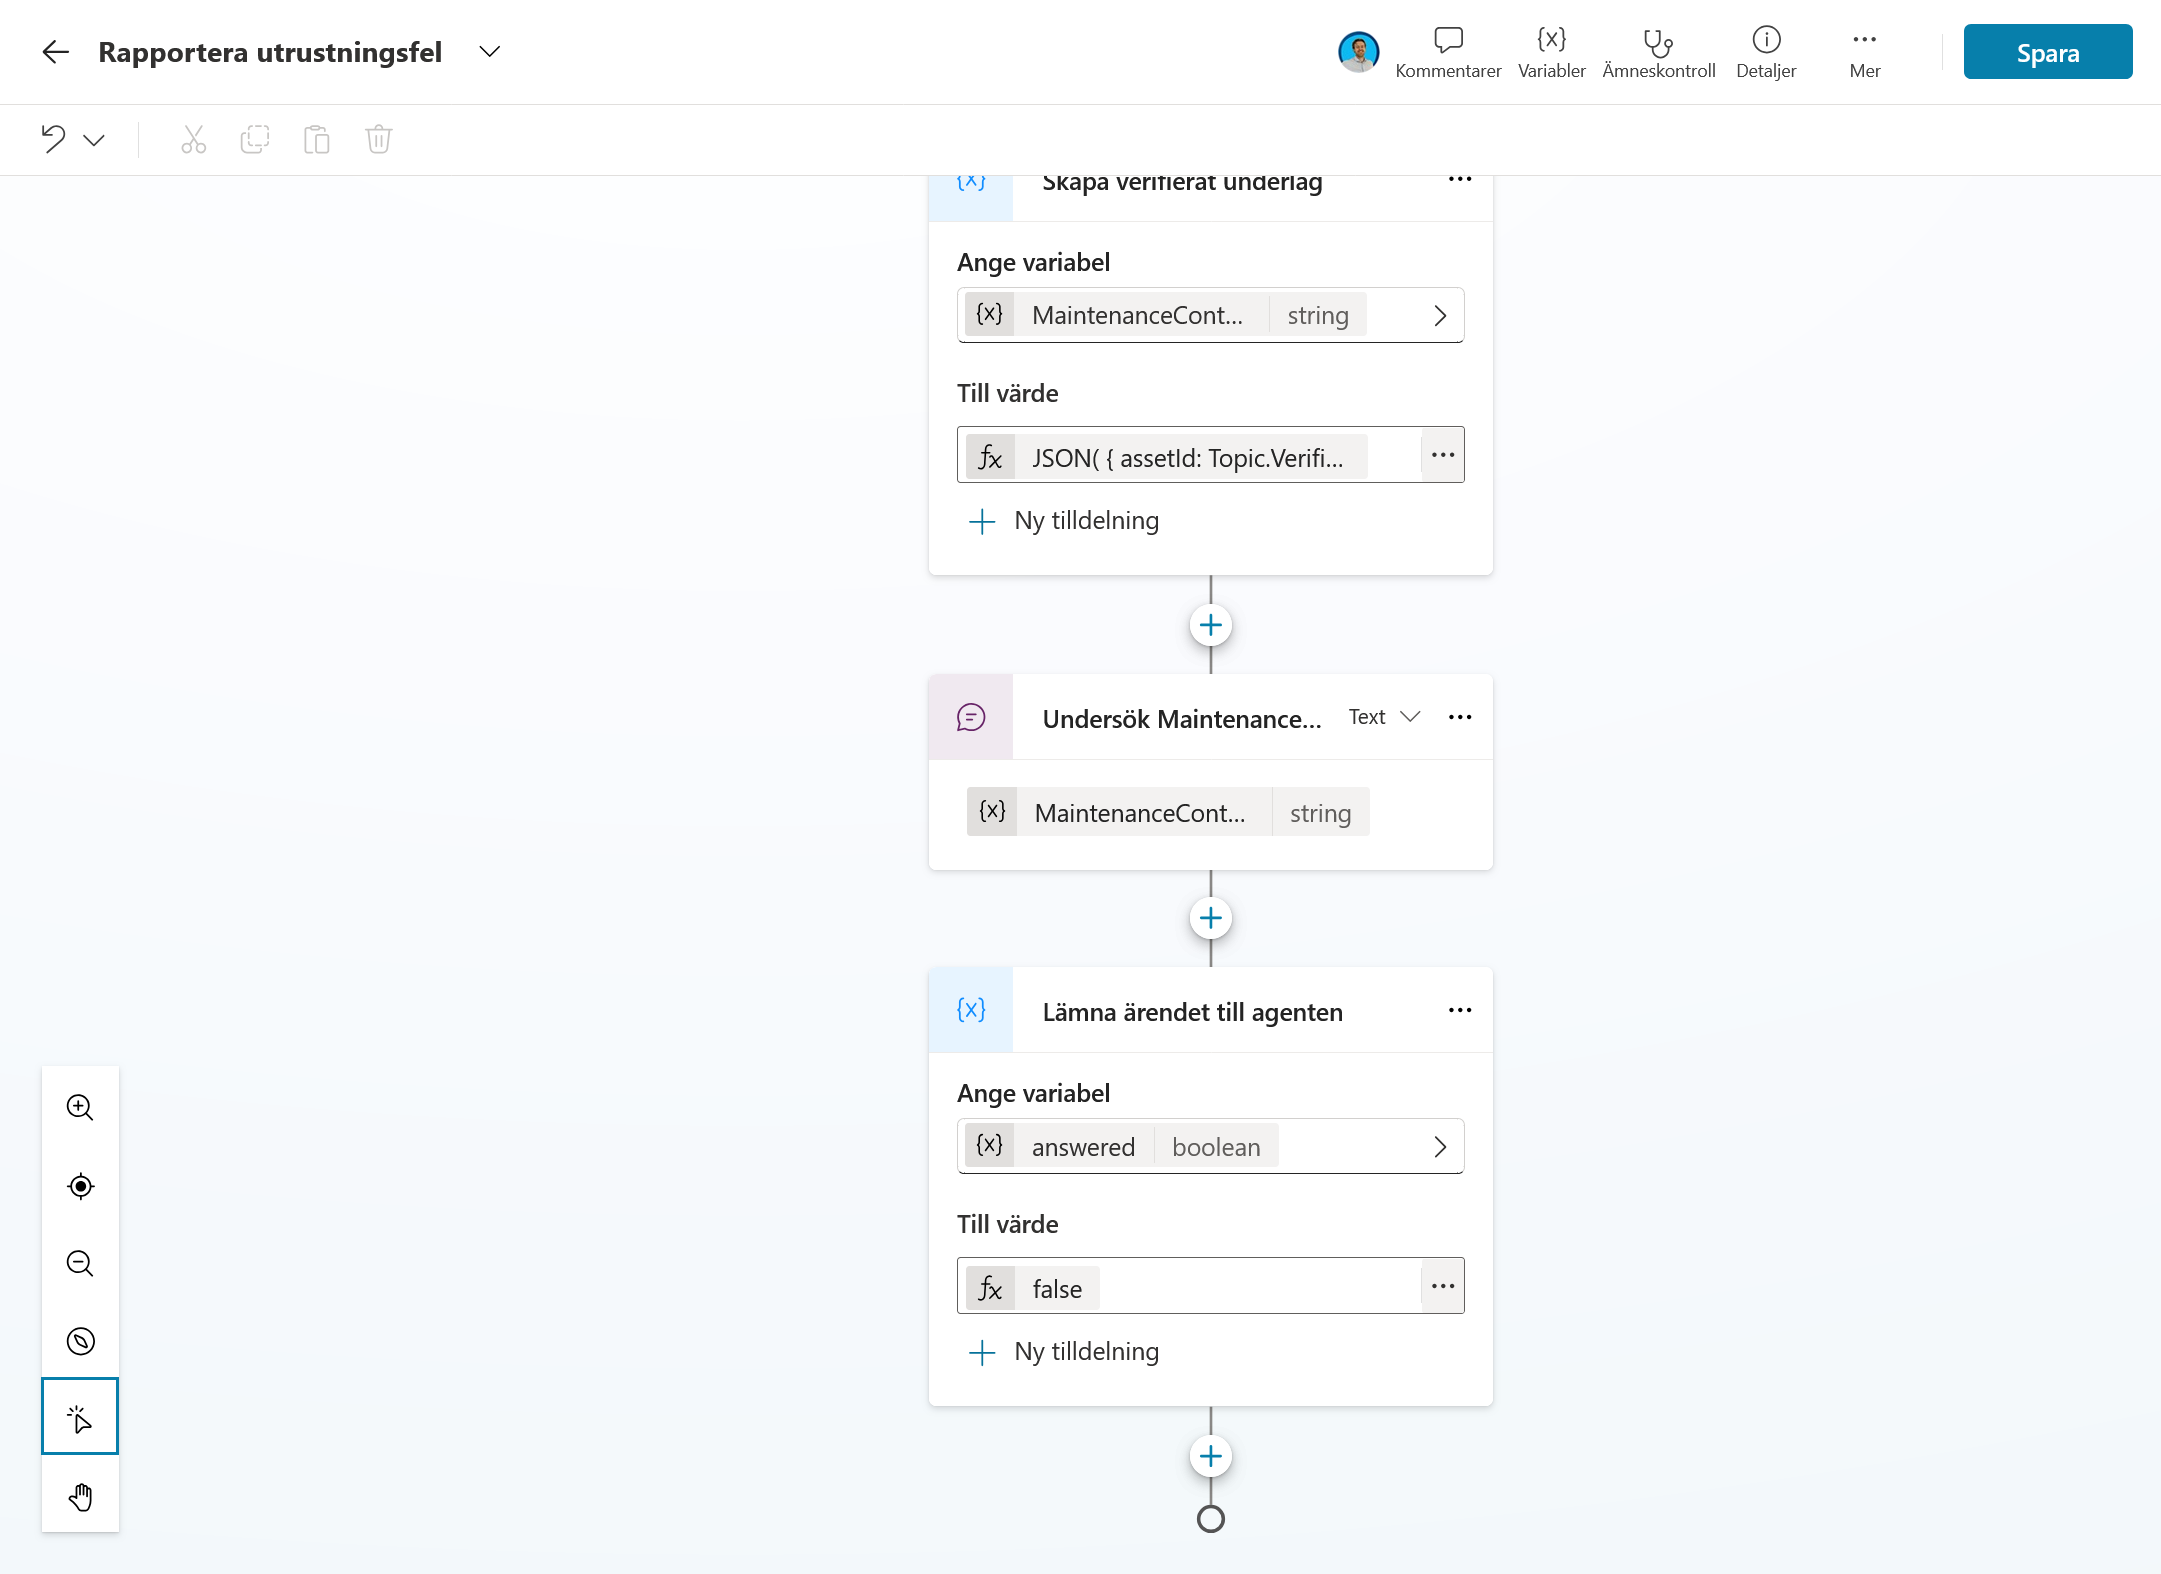Click the delete trash icon
2161x1574 pixels.
(379, 139)
